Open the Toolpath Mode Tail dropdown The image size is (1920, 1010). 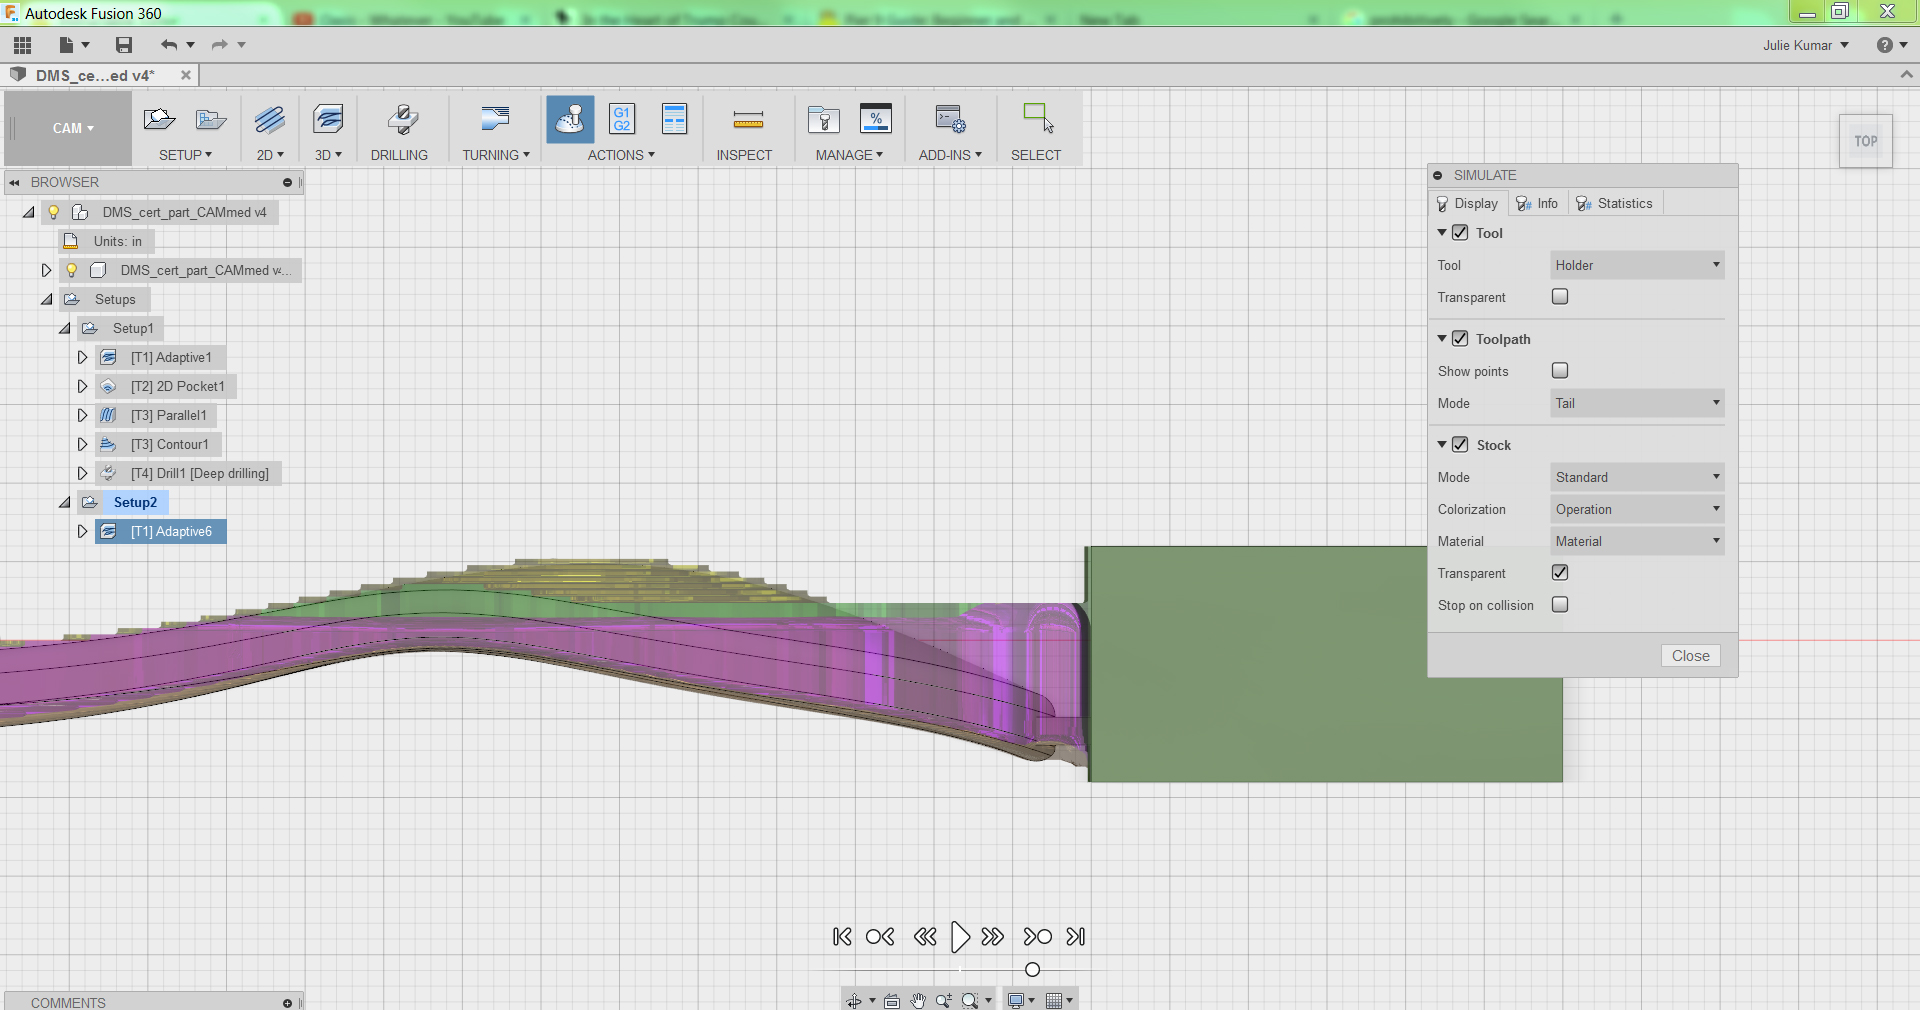pos(1637,403)
